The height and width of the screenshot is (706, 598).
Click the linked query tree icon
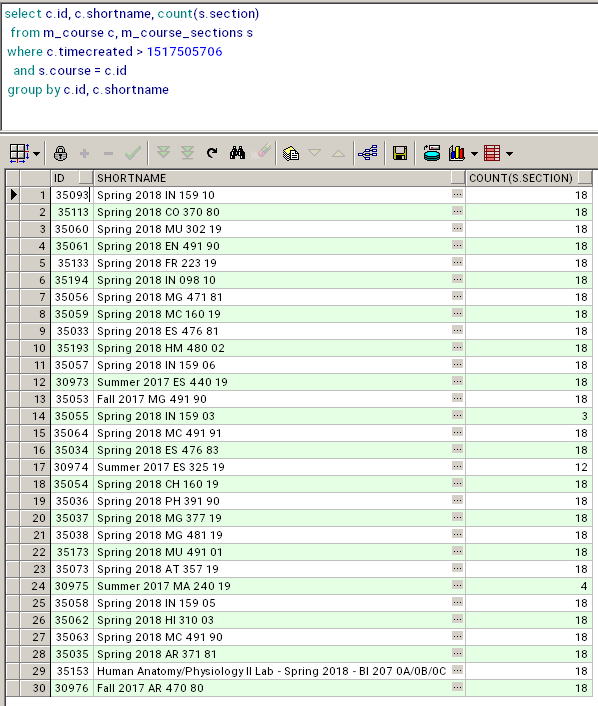368,153
